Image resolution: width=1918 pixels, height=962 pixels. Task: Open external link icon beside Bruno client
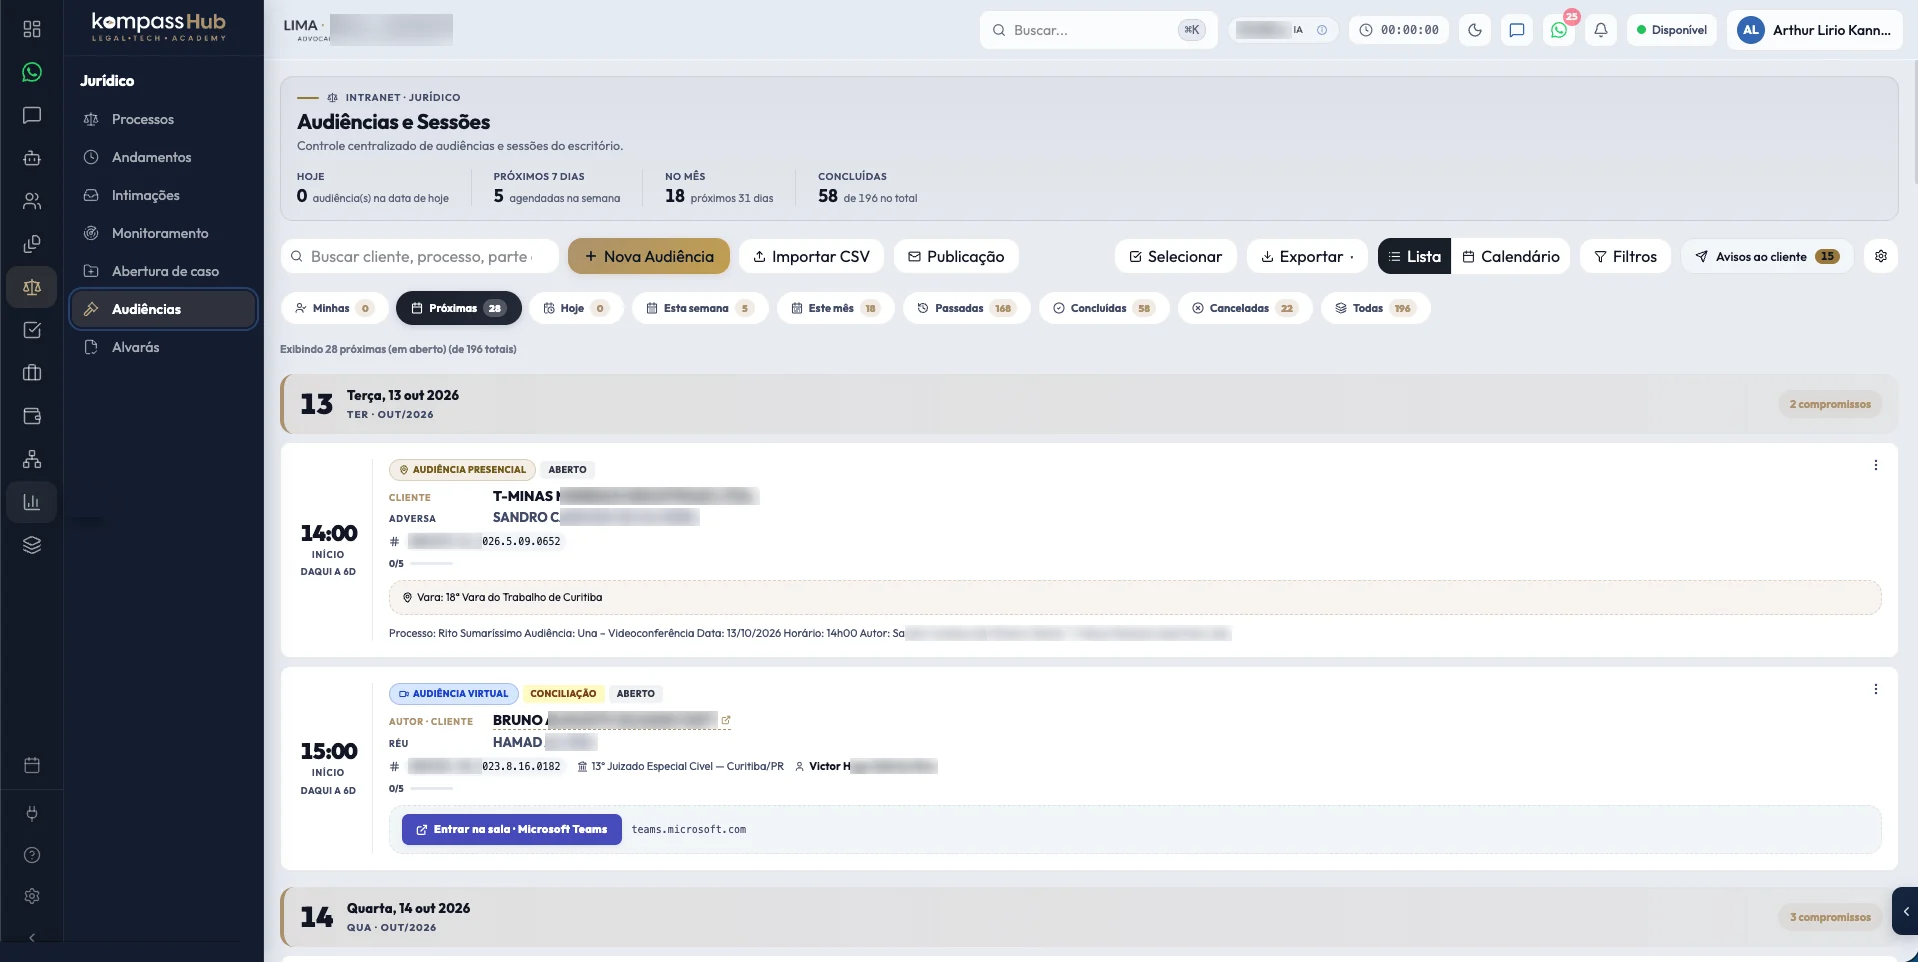coord(726,720)
